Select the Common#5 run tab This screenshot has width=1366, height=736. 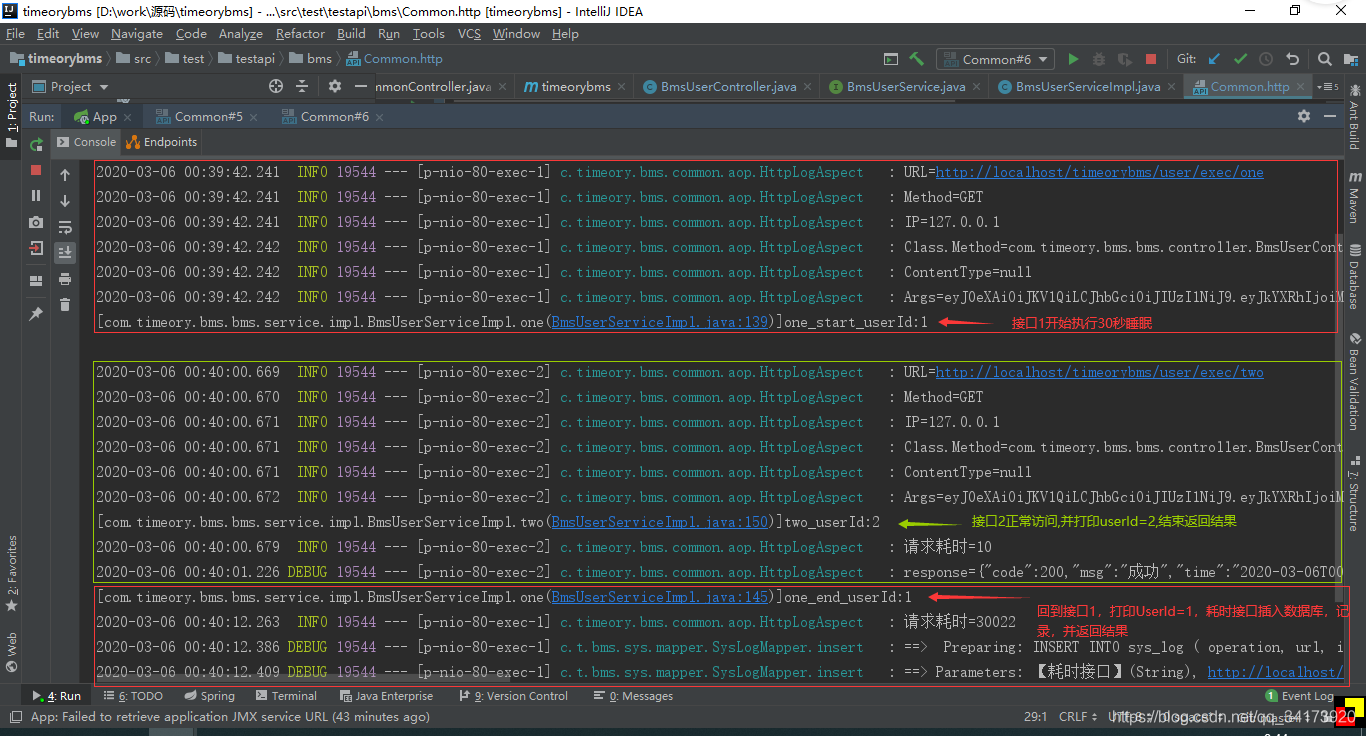208,116
